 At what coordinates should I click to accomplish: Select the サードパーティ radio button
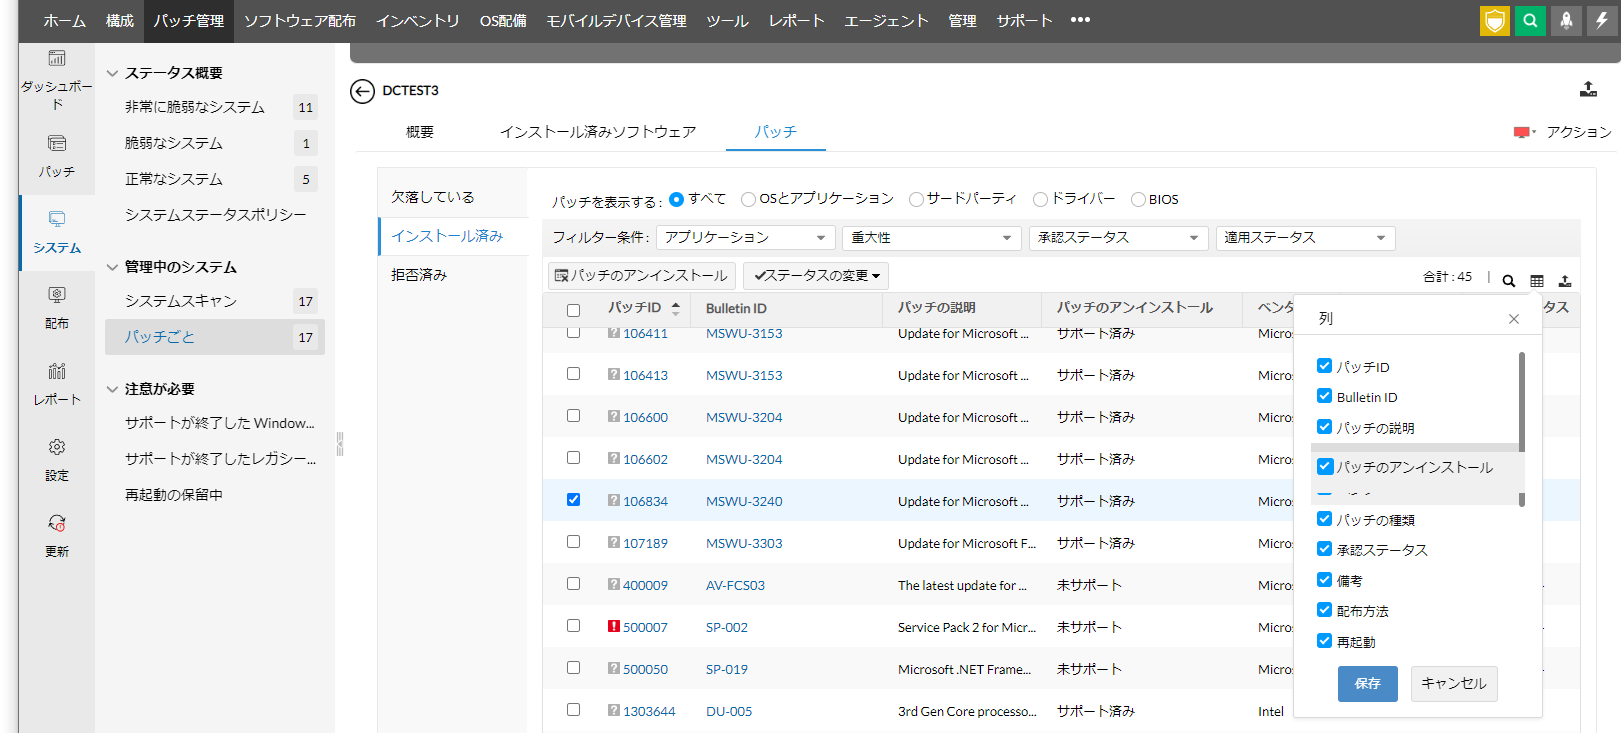click(x=916, y=199)
